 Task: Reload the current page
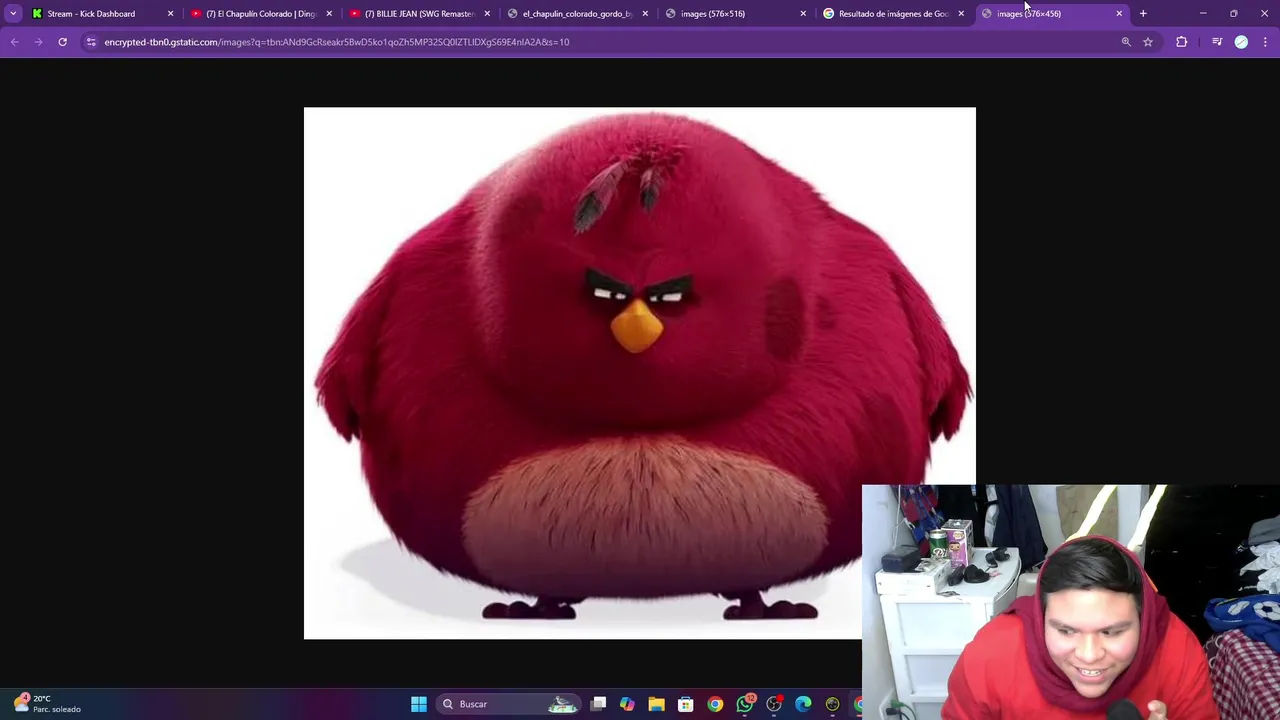click(x=62, y=42)
